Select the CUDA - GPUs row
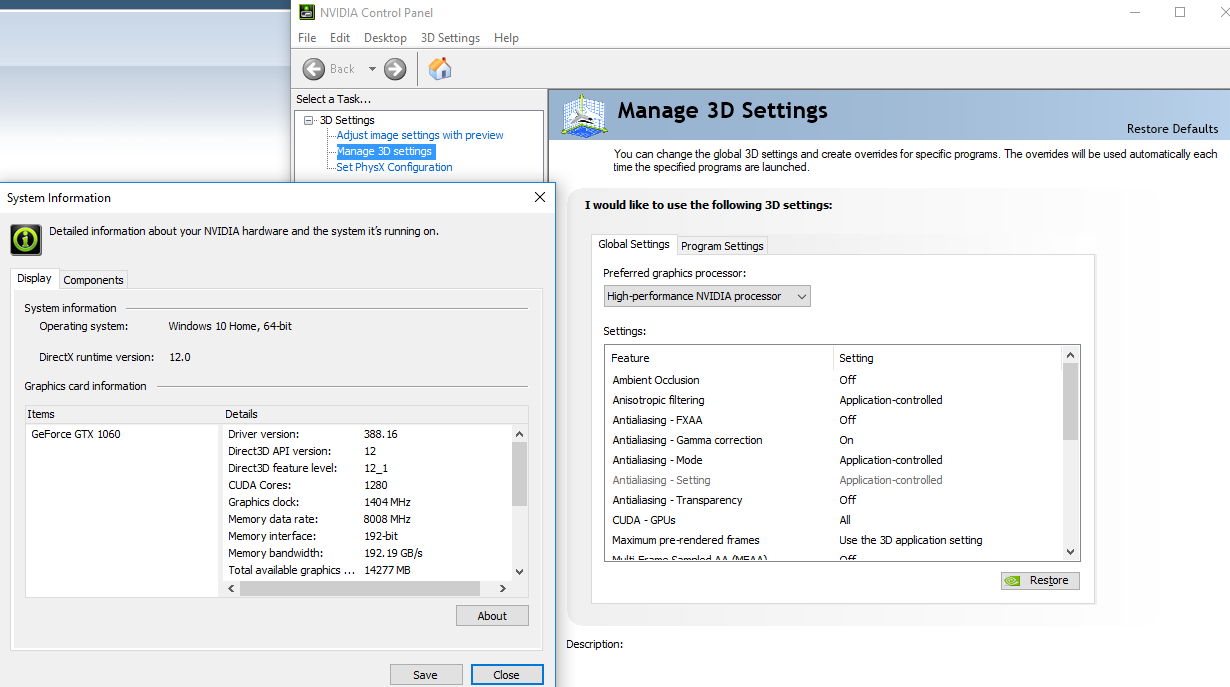1230x687 pixels. click(834, 520)
